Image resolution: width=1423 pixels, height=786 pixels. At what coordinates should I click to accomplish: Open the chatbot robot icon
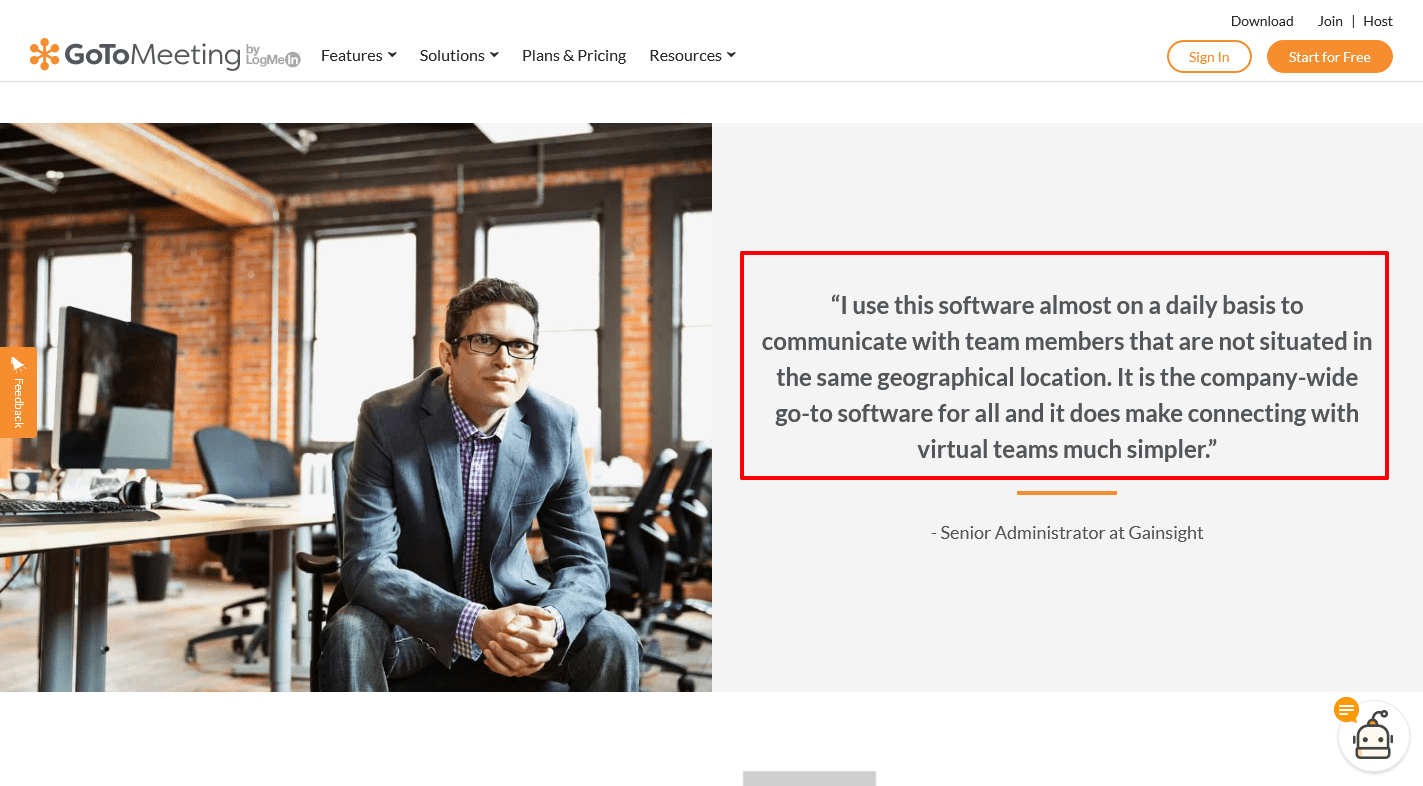click(1373, 736)
